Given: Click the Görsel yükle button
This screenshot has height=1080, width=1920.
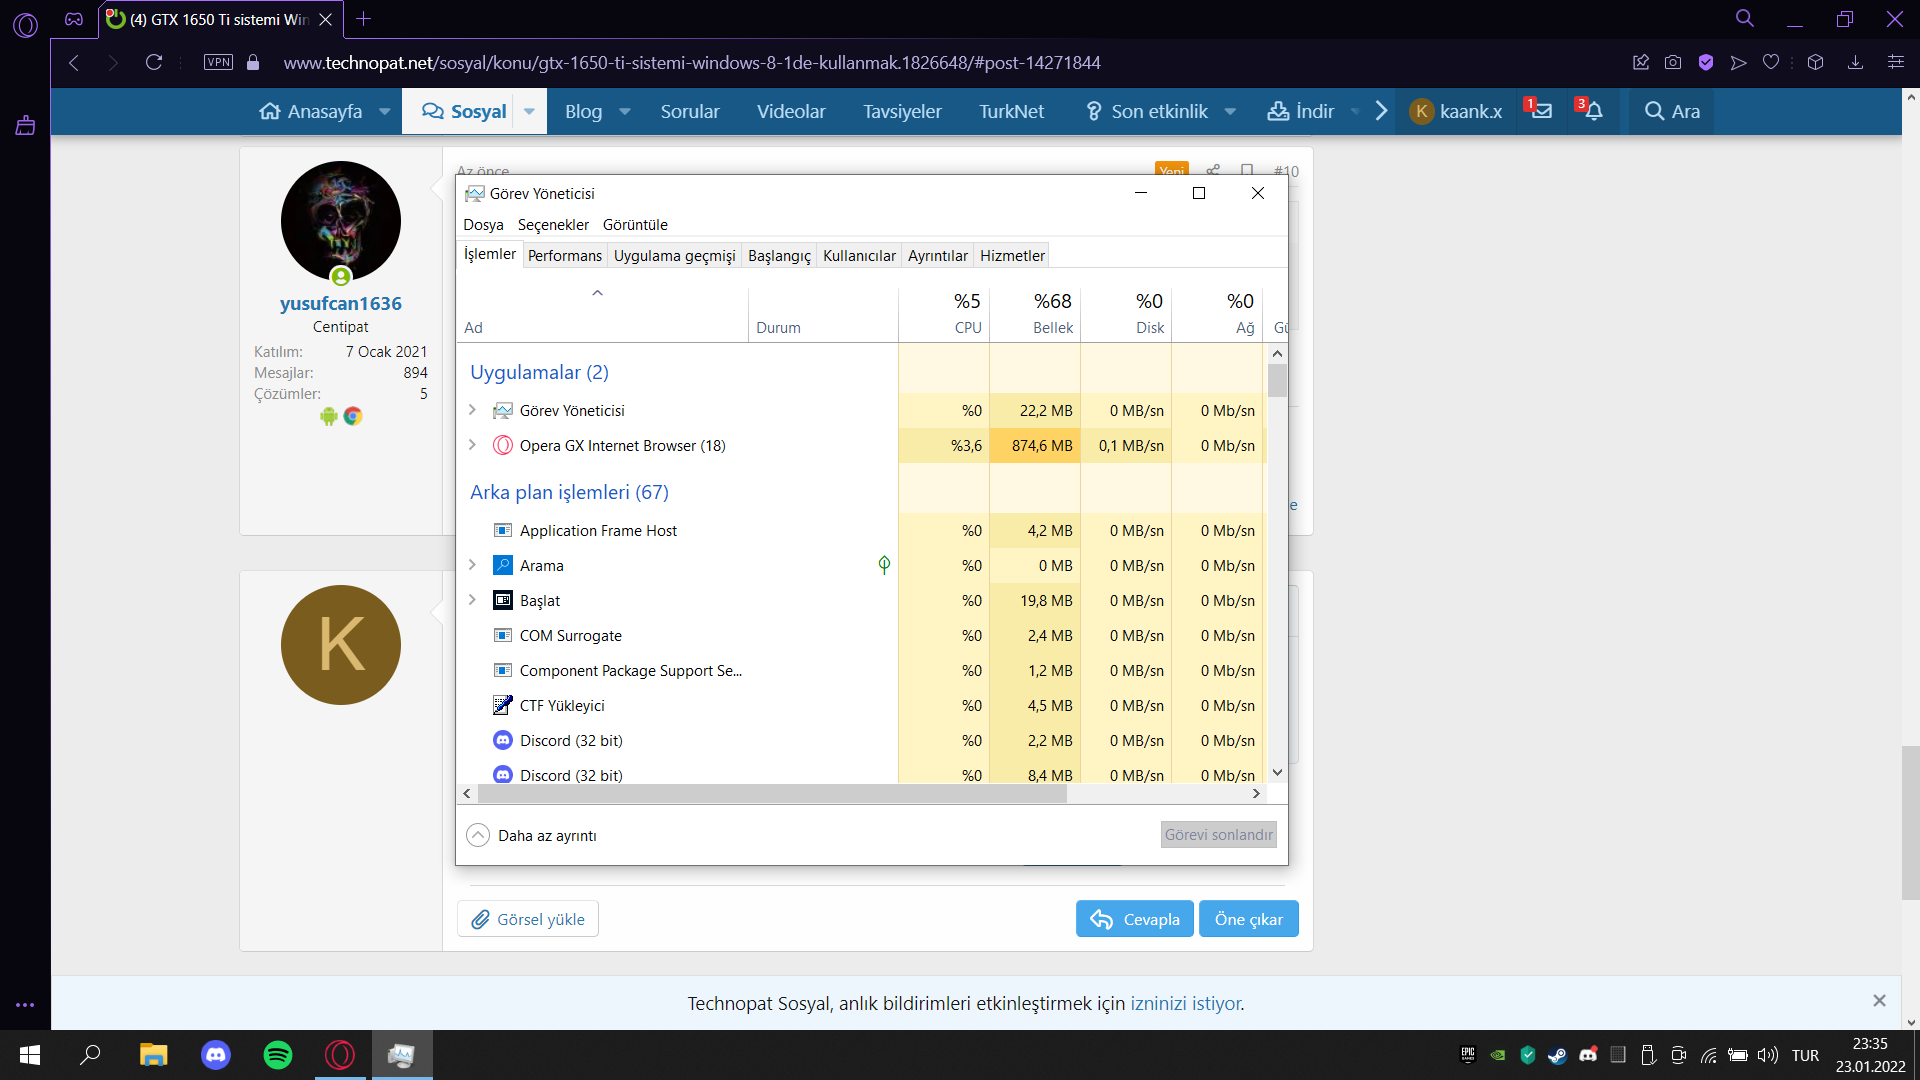Looking at the screenshot, I should click(528, 919).
